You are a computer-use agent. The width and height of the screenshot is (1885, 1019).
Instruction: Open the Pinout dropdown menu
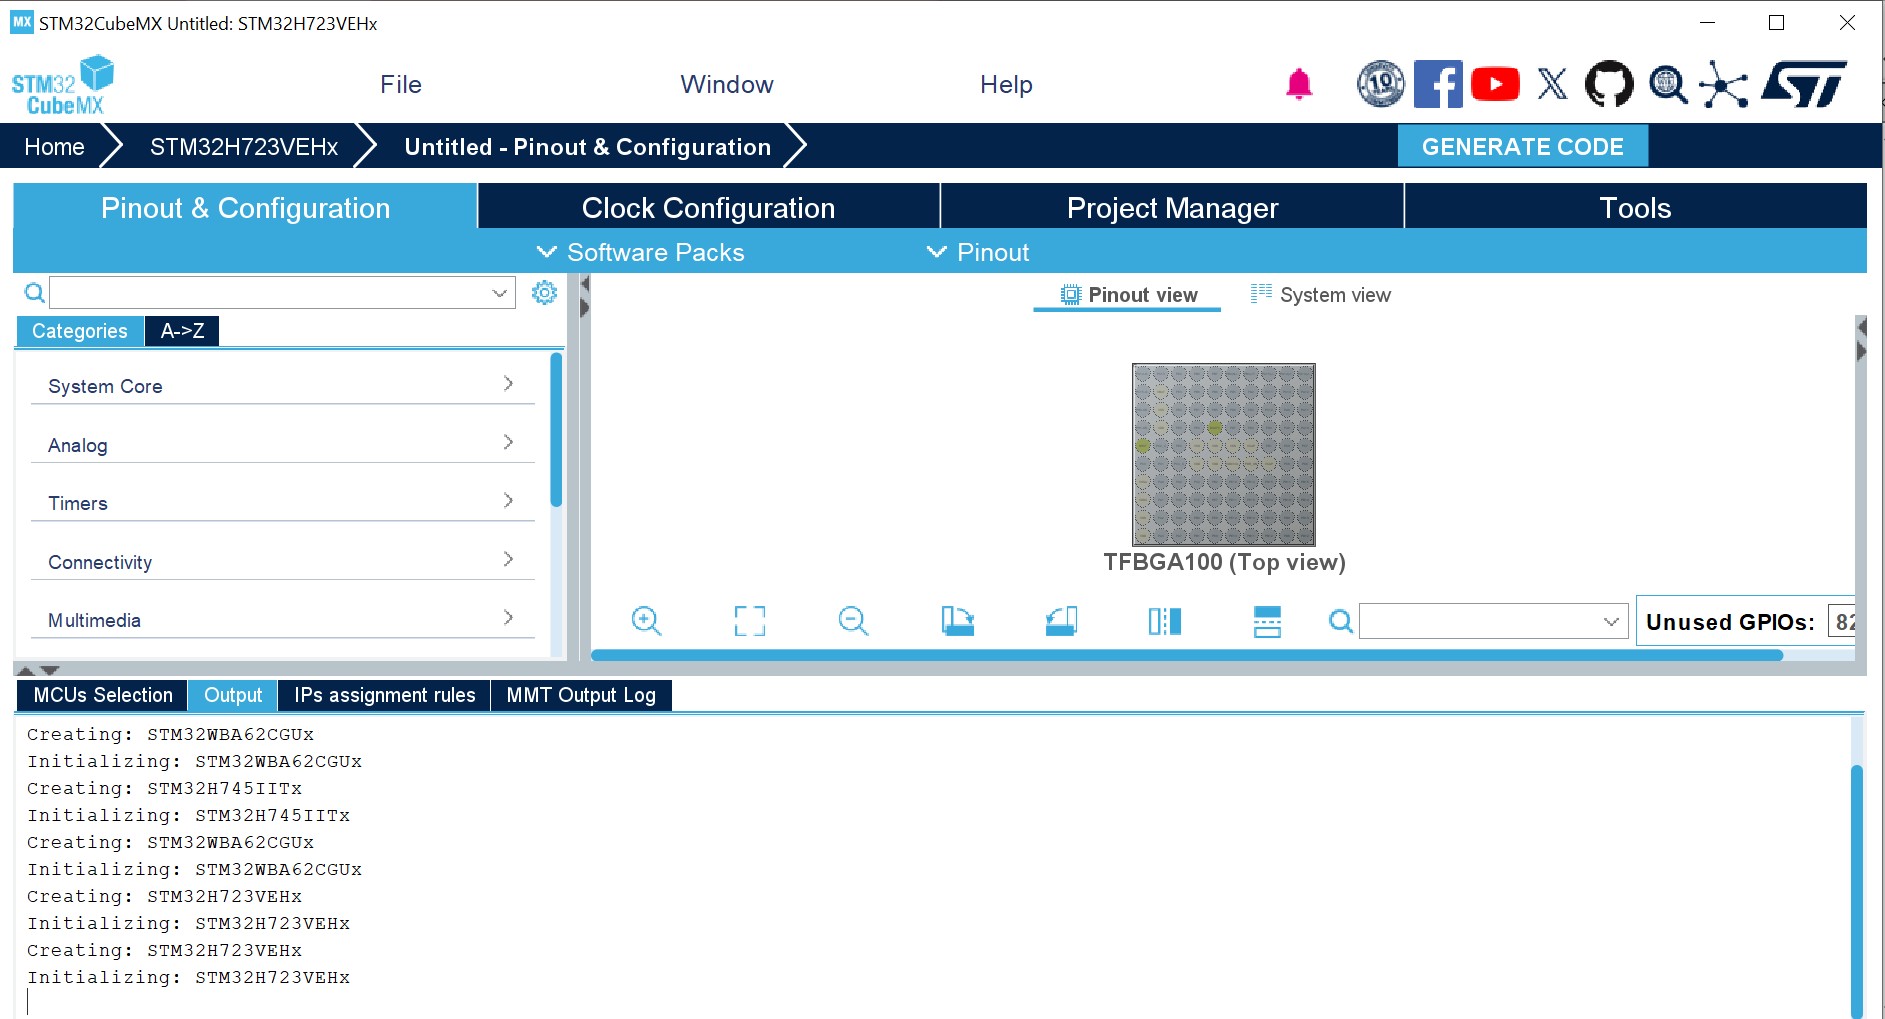click(978, 252)
